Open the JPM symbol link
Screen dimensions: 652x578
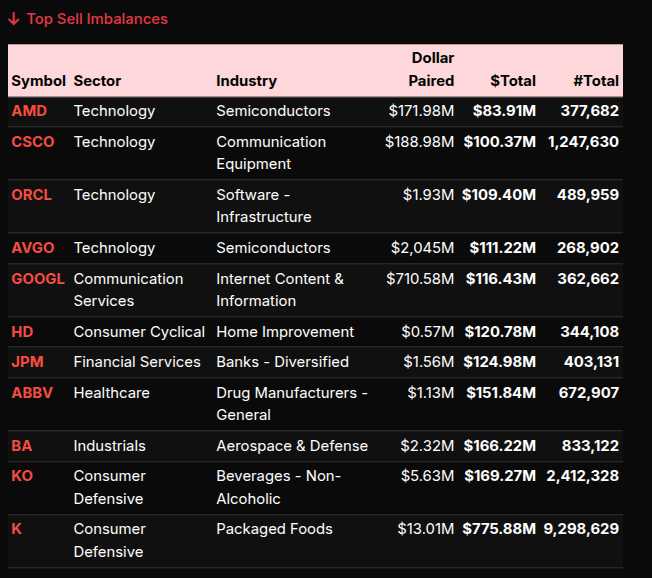point(28,362)
